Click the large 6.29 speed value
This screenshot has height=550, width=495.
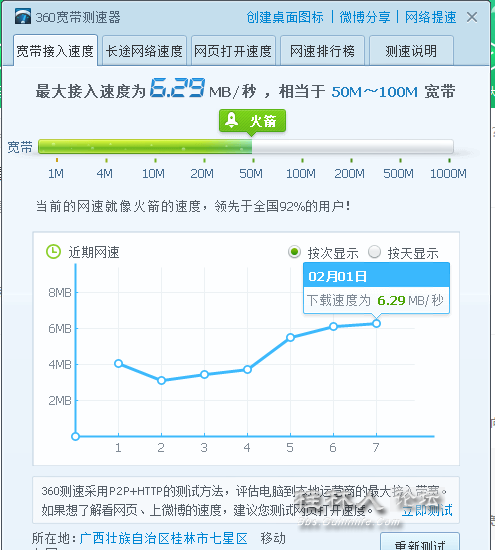178,88
